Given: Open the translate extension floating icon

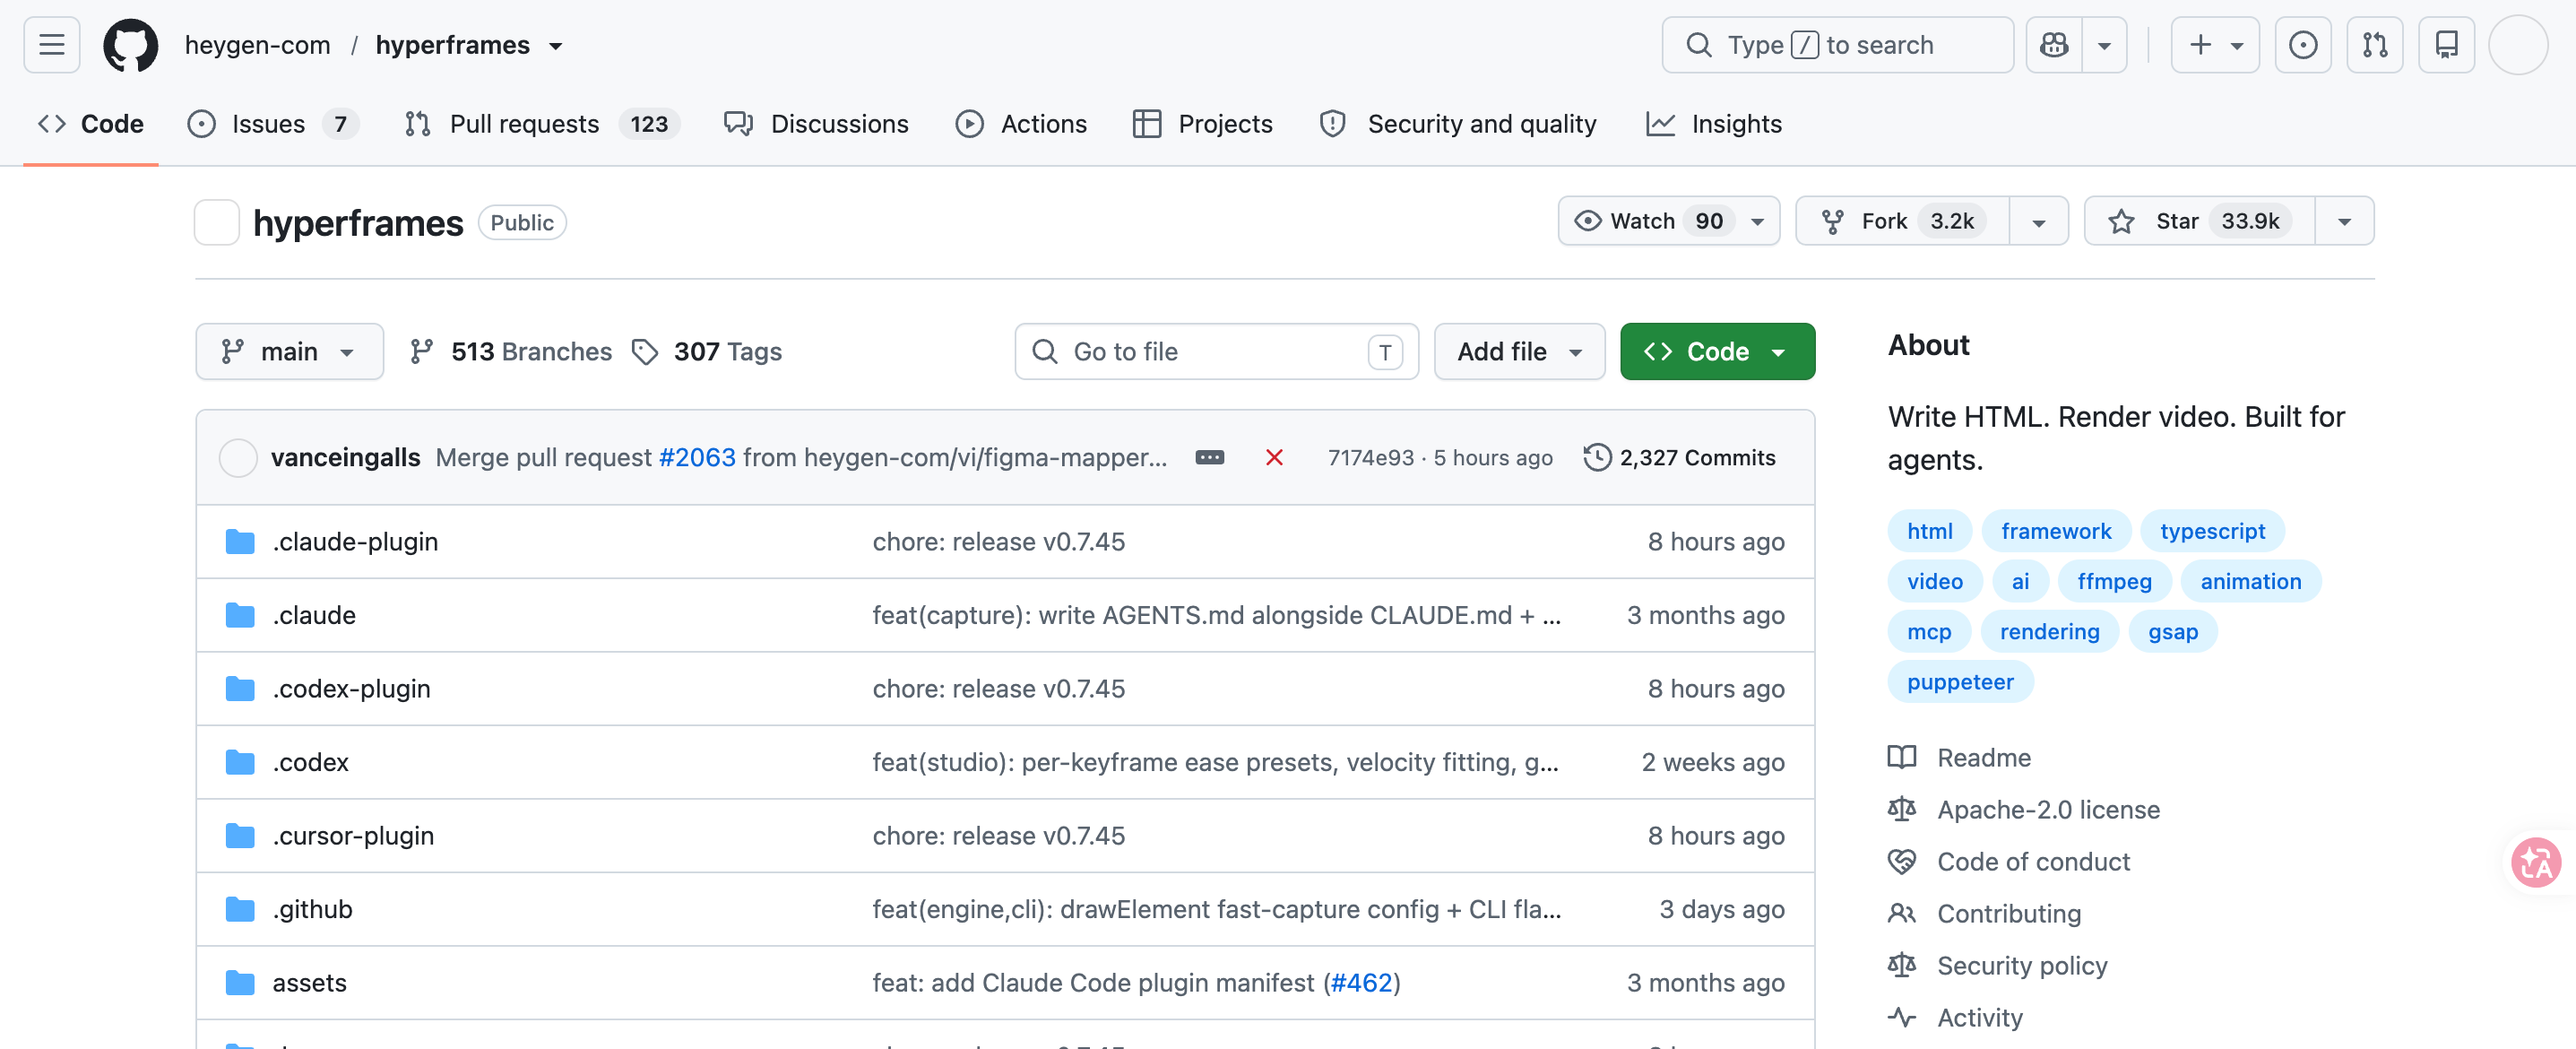Looking at the screenshot, I should [x=2536, y=862].
